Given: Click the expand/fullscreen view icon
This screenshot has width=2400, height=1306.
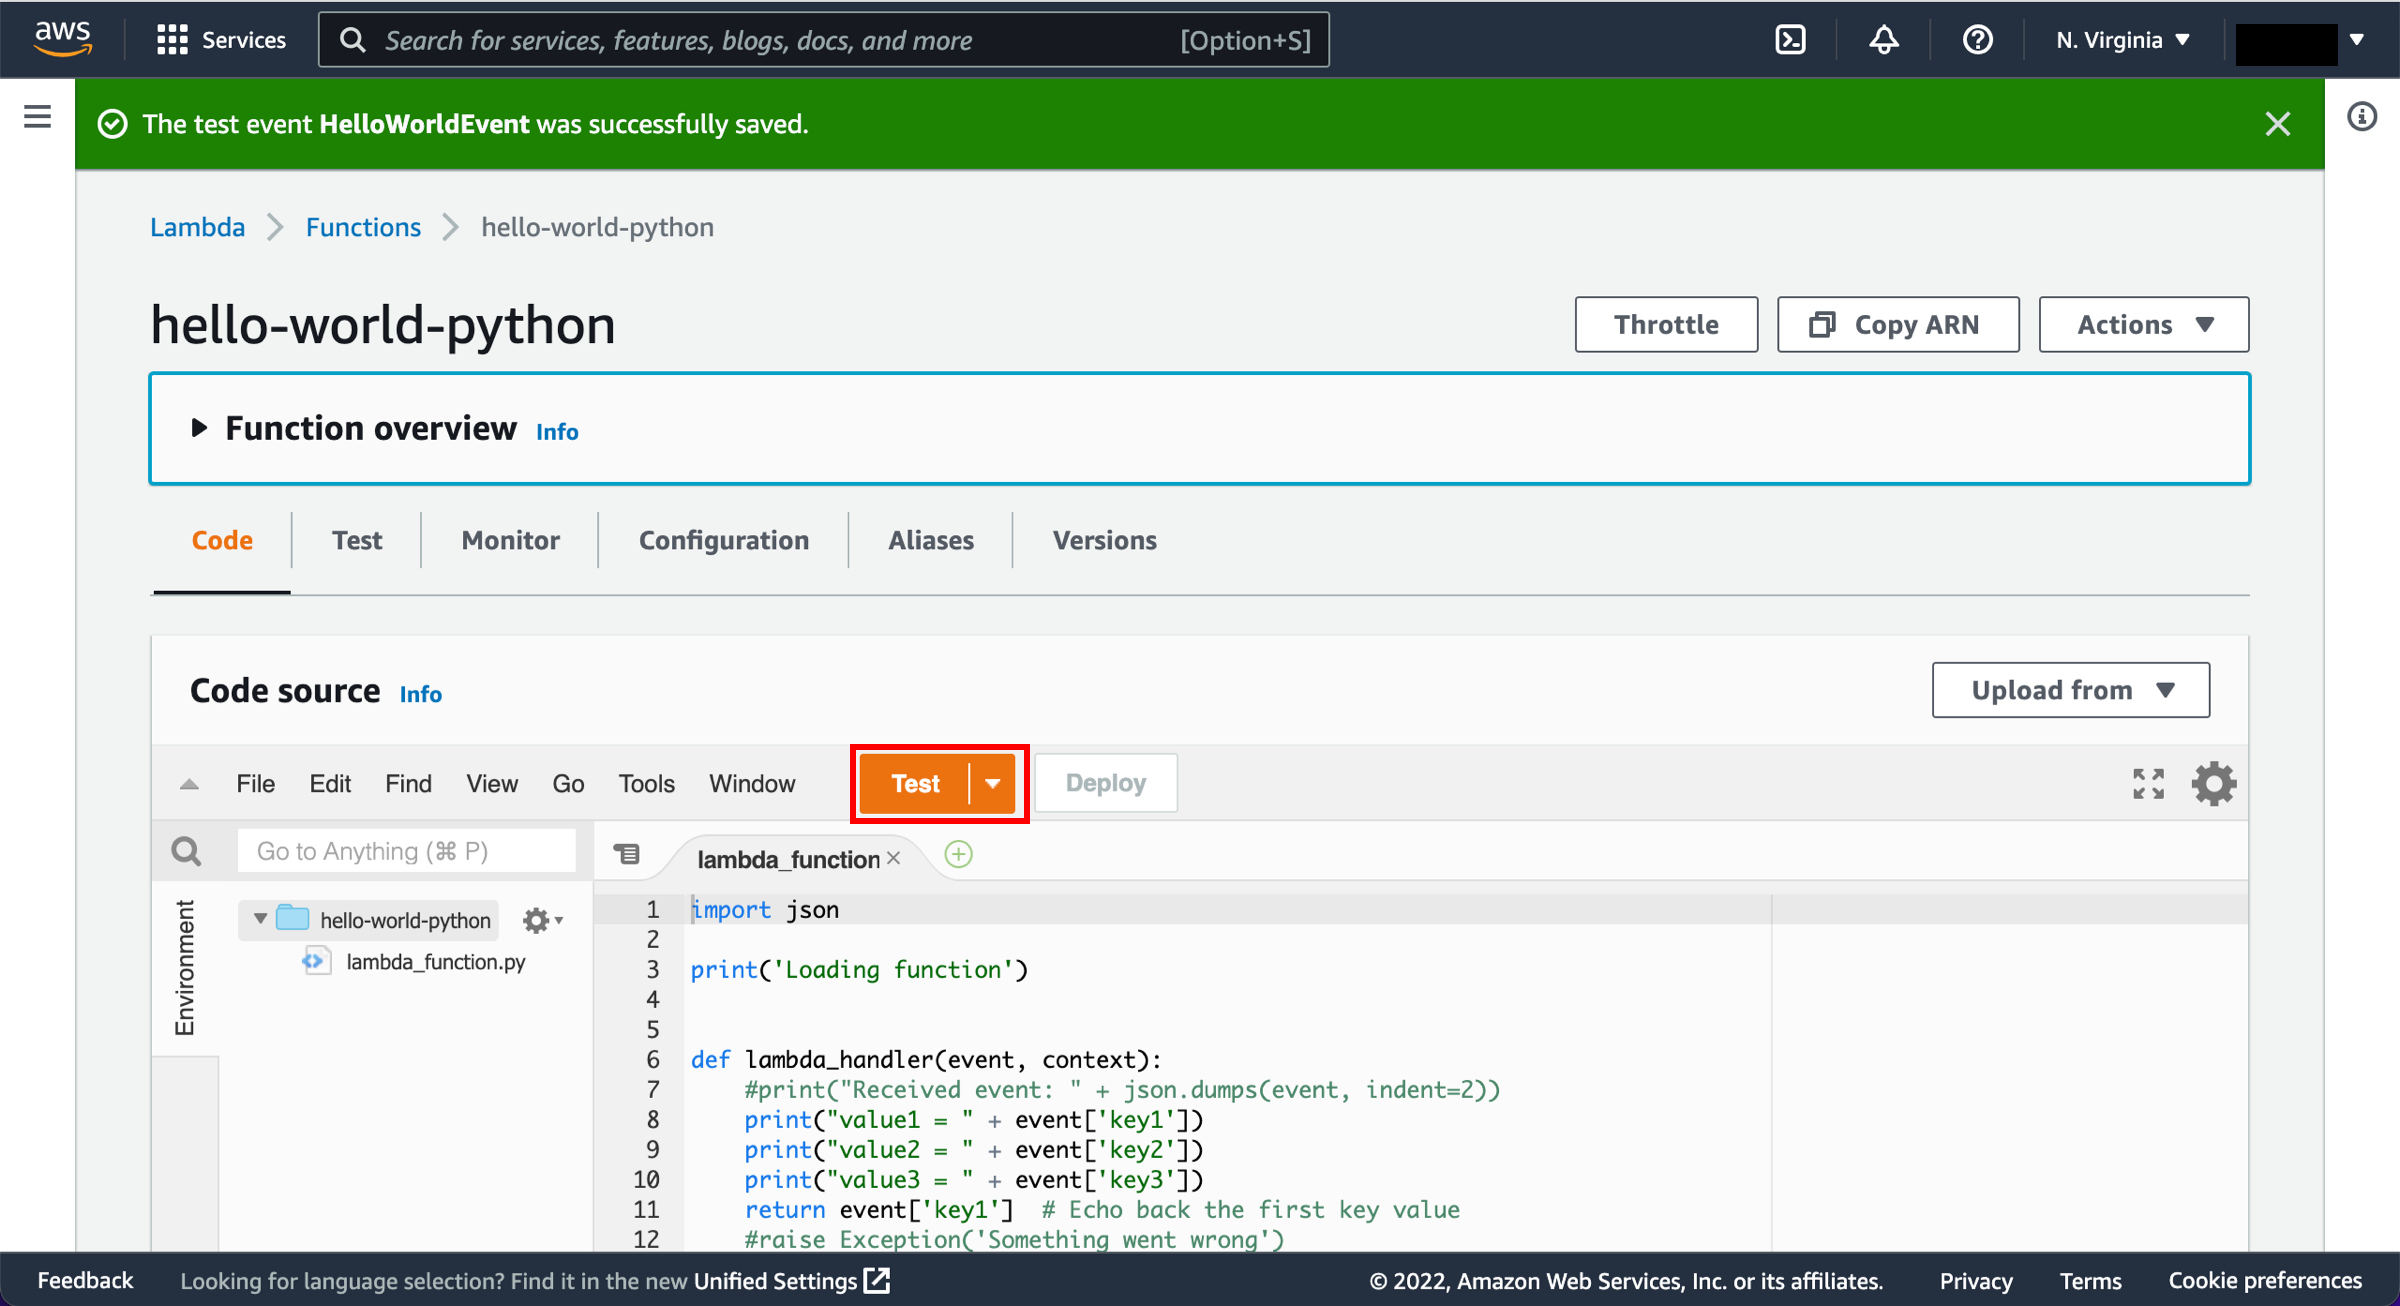Looking at the screenshot, I should [2149, 783].
